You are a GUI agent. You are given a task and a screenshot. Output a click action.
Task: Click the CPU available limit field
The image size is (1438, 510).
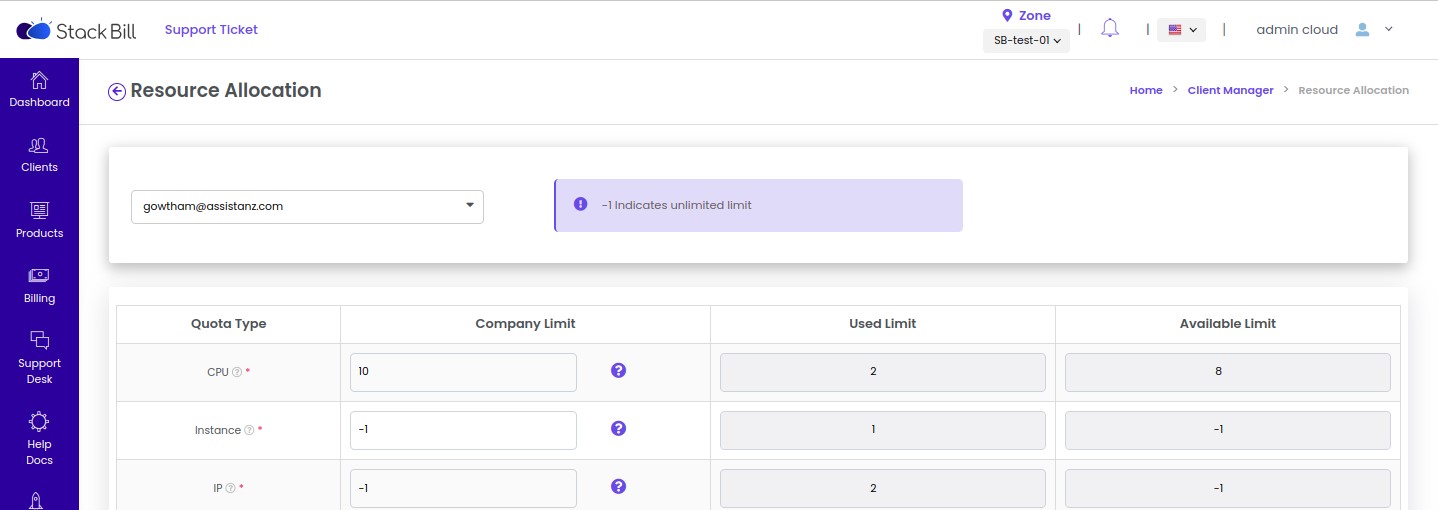pyautogui.click(x=1228, y=372)
